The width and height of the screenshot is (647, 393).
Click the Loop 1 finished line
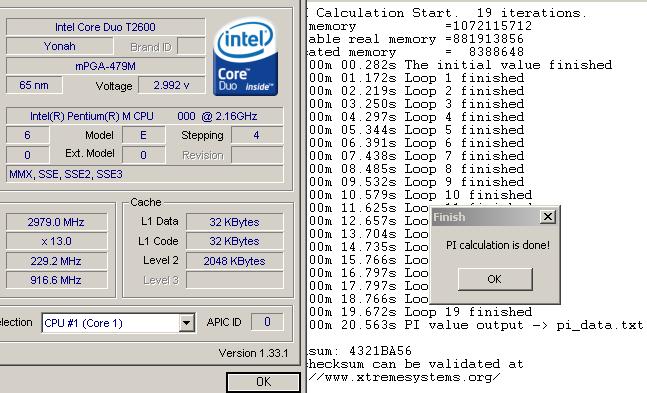[x=416, y=78]
